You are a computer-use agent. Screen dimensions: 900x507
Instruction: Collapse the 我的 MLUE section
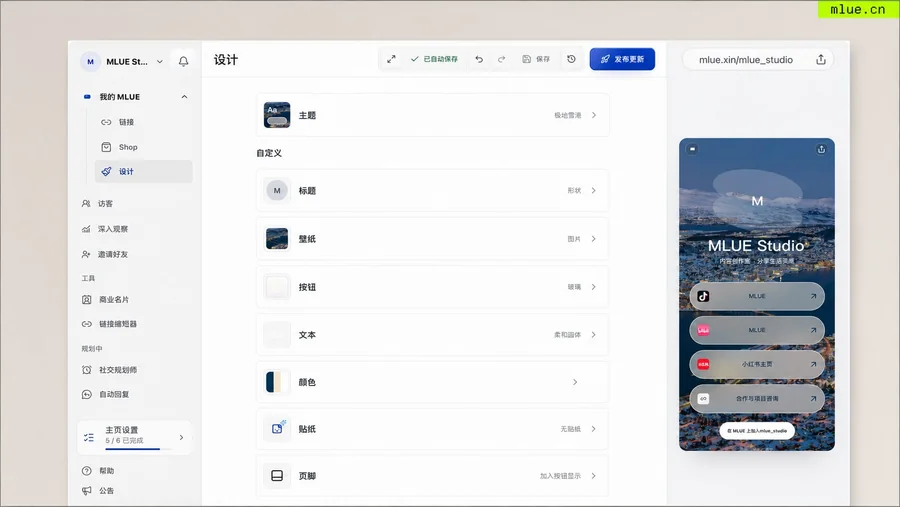(x=184, y=97)
